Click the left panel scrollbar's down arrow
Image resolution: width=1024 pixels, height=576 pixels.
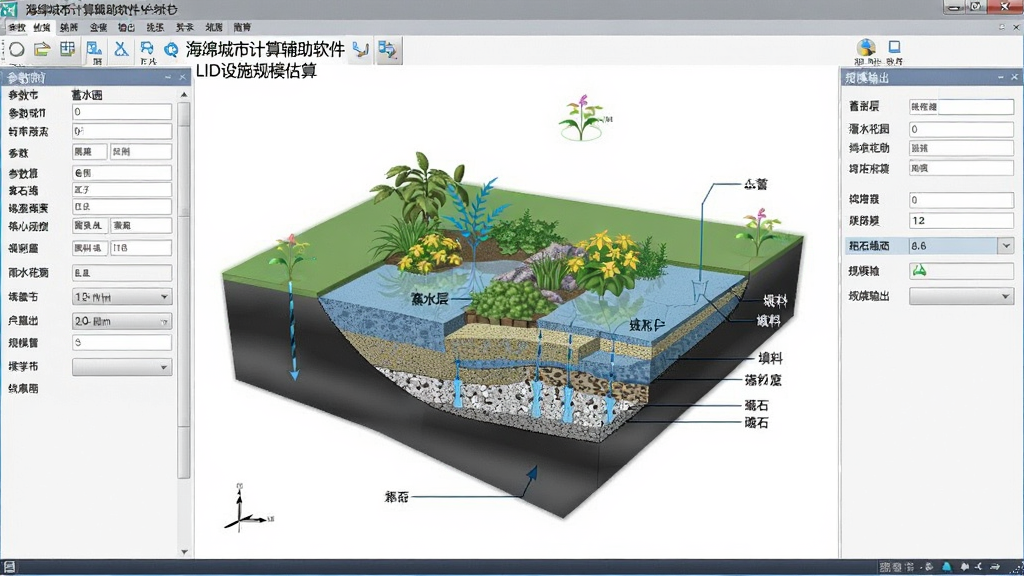(184, 552)
